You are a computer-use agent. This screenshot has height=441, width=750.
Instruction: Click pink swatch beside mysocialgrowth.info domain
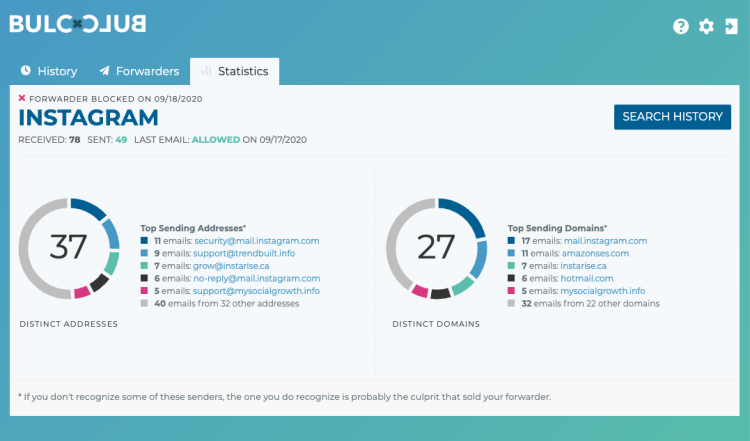[x=511, y=290]
